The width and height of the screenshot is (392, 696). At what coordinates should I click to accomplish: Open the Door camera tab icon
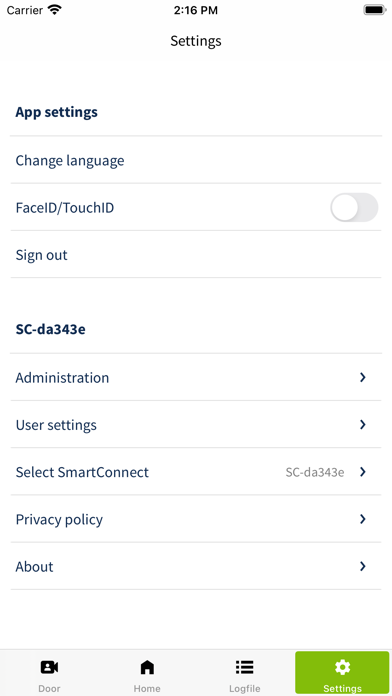coord(49,667)
